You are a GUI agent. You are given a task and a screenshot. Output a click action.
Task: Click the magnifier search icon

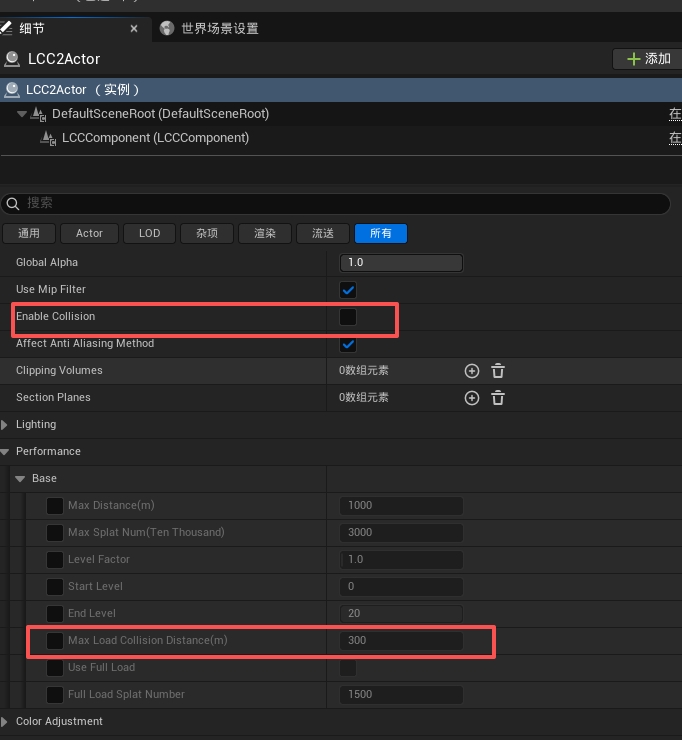click(x=13, y=203)
